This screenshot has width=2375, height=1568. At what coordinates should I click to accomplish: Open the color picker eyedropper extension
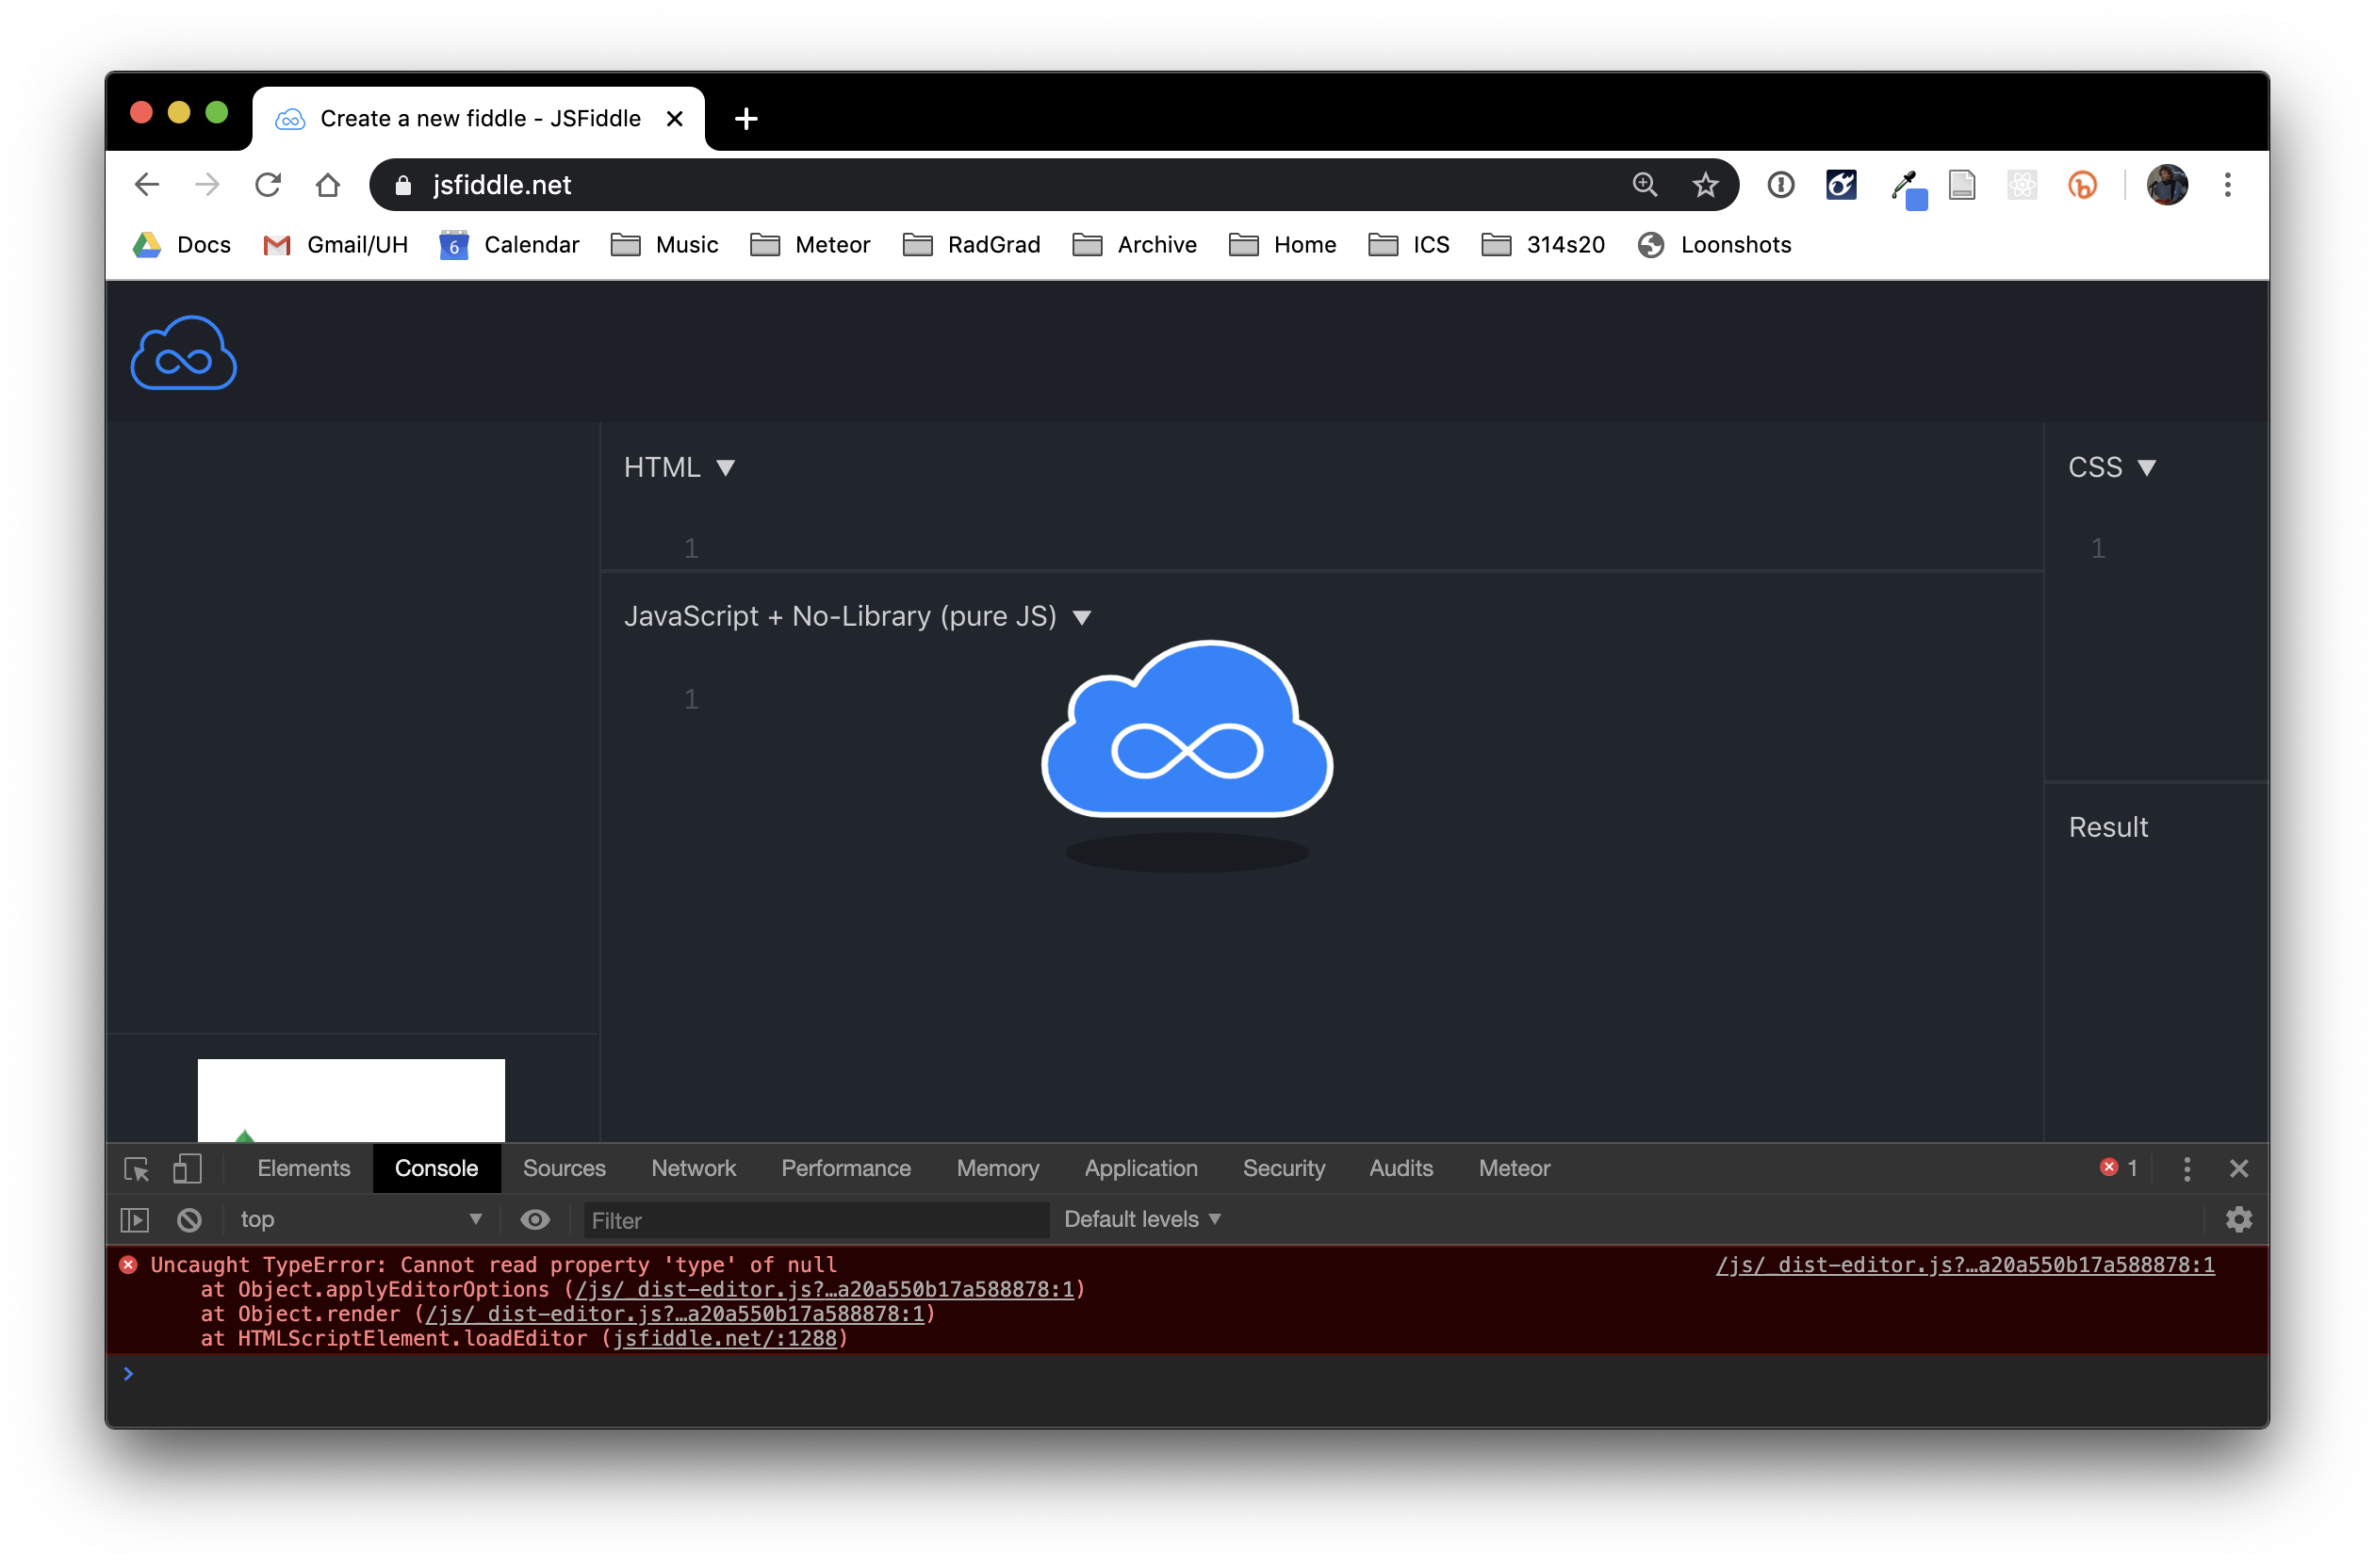[x=1908, y=188]
